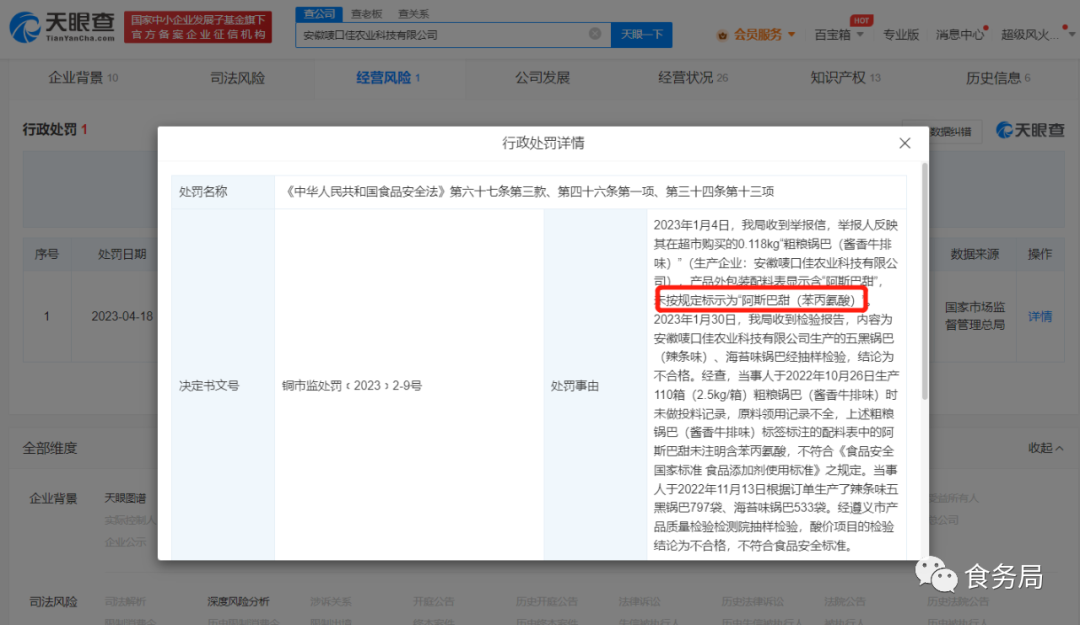Switch to the 企业背景 tab
This screenshot has height=625, width=1080.
pos(83,78)
